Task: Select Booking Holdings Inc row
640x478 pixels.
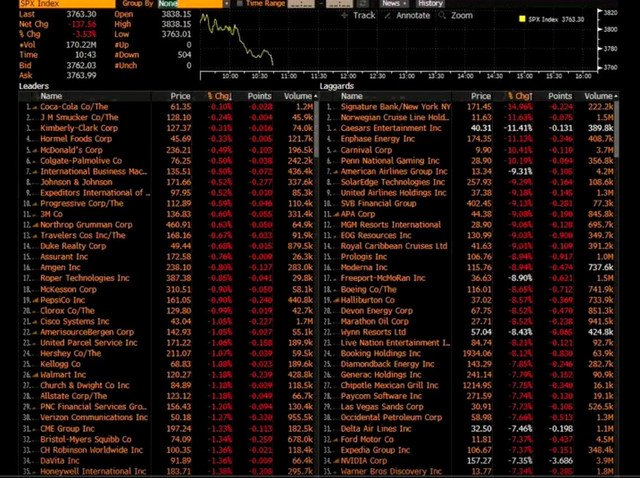Action: 469,353
